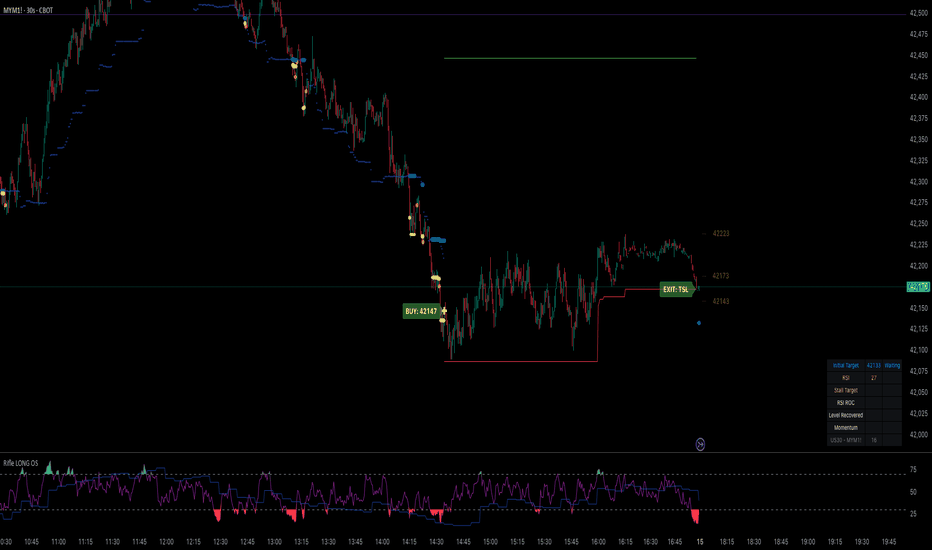Click the 14:30 time axis label
This screenshot has width=932, height=550.
(436, 542)
